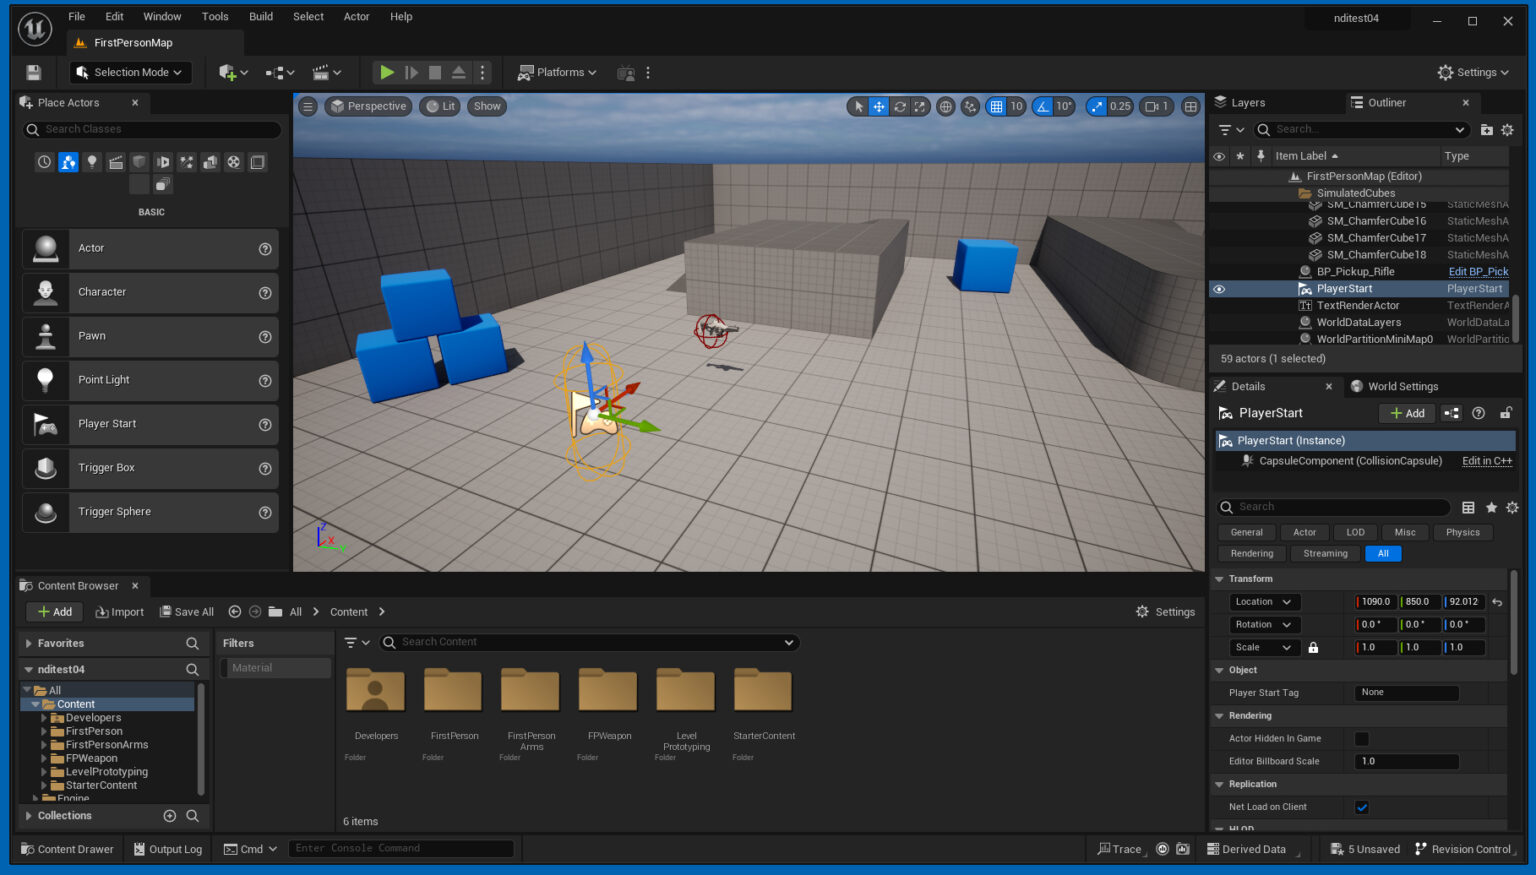Viewport: 1536px width, 875px height.
Task: Open the Platforms toolbar menu
Action: click(556, 72)
